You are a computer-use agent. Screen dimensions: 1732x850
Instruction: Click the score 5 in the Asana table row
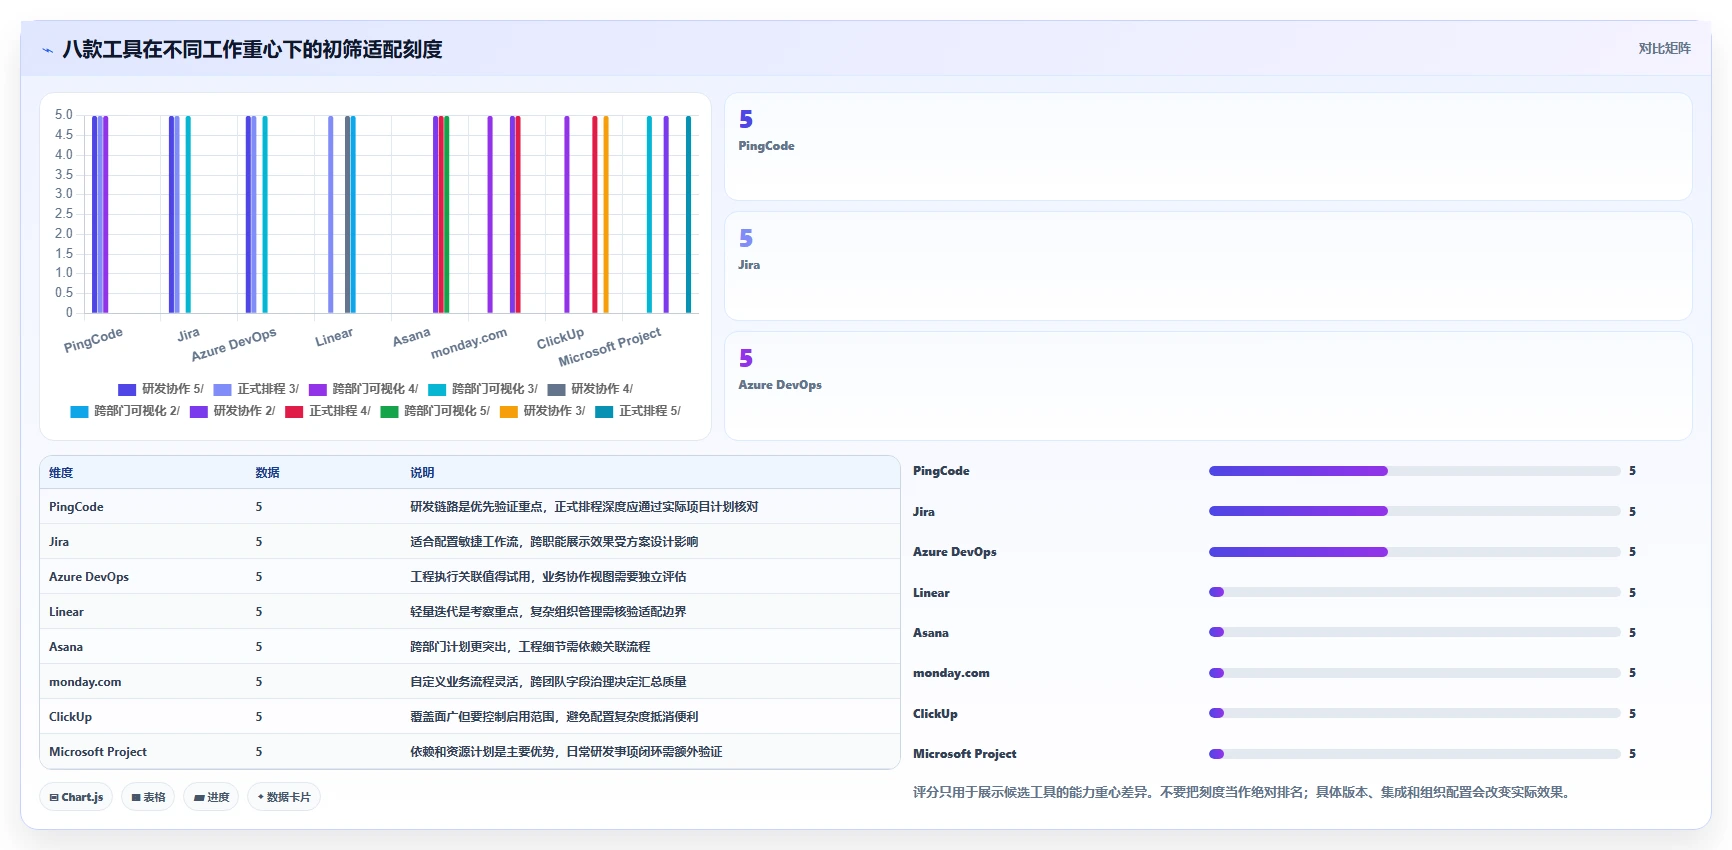[259, 647]
